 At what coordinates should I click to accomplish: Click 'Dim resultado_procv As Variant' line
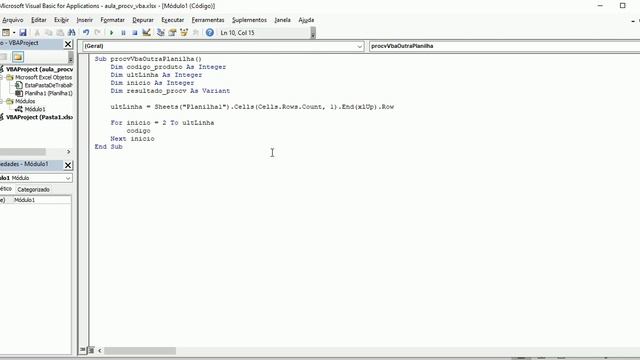coord(170,91)
